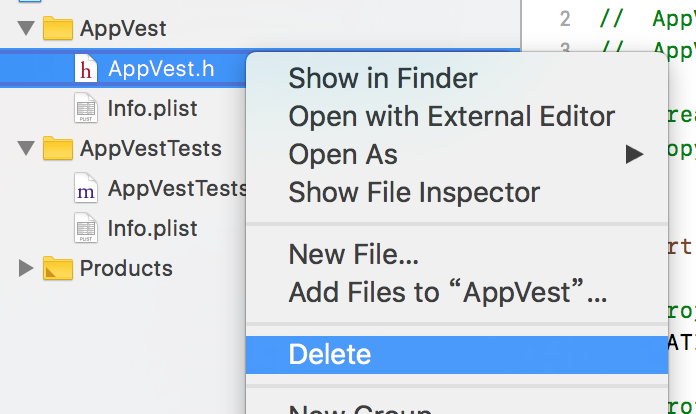
Task: Open the Open As submenu arrow
Action: [x=634, y=154]
